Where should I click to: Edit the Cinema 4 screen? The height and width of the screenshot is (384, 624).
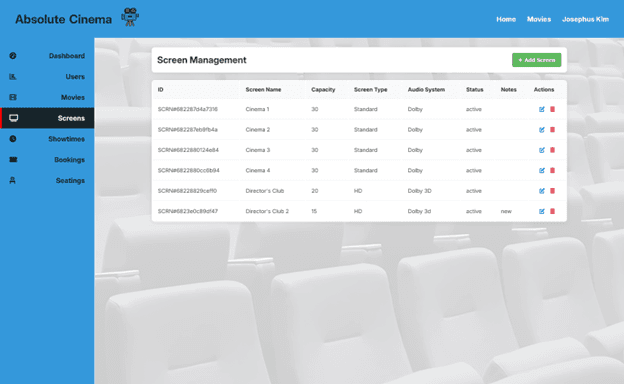click(x=542, y=170)
